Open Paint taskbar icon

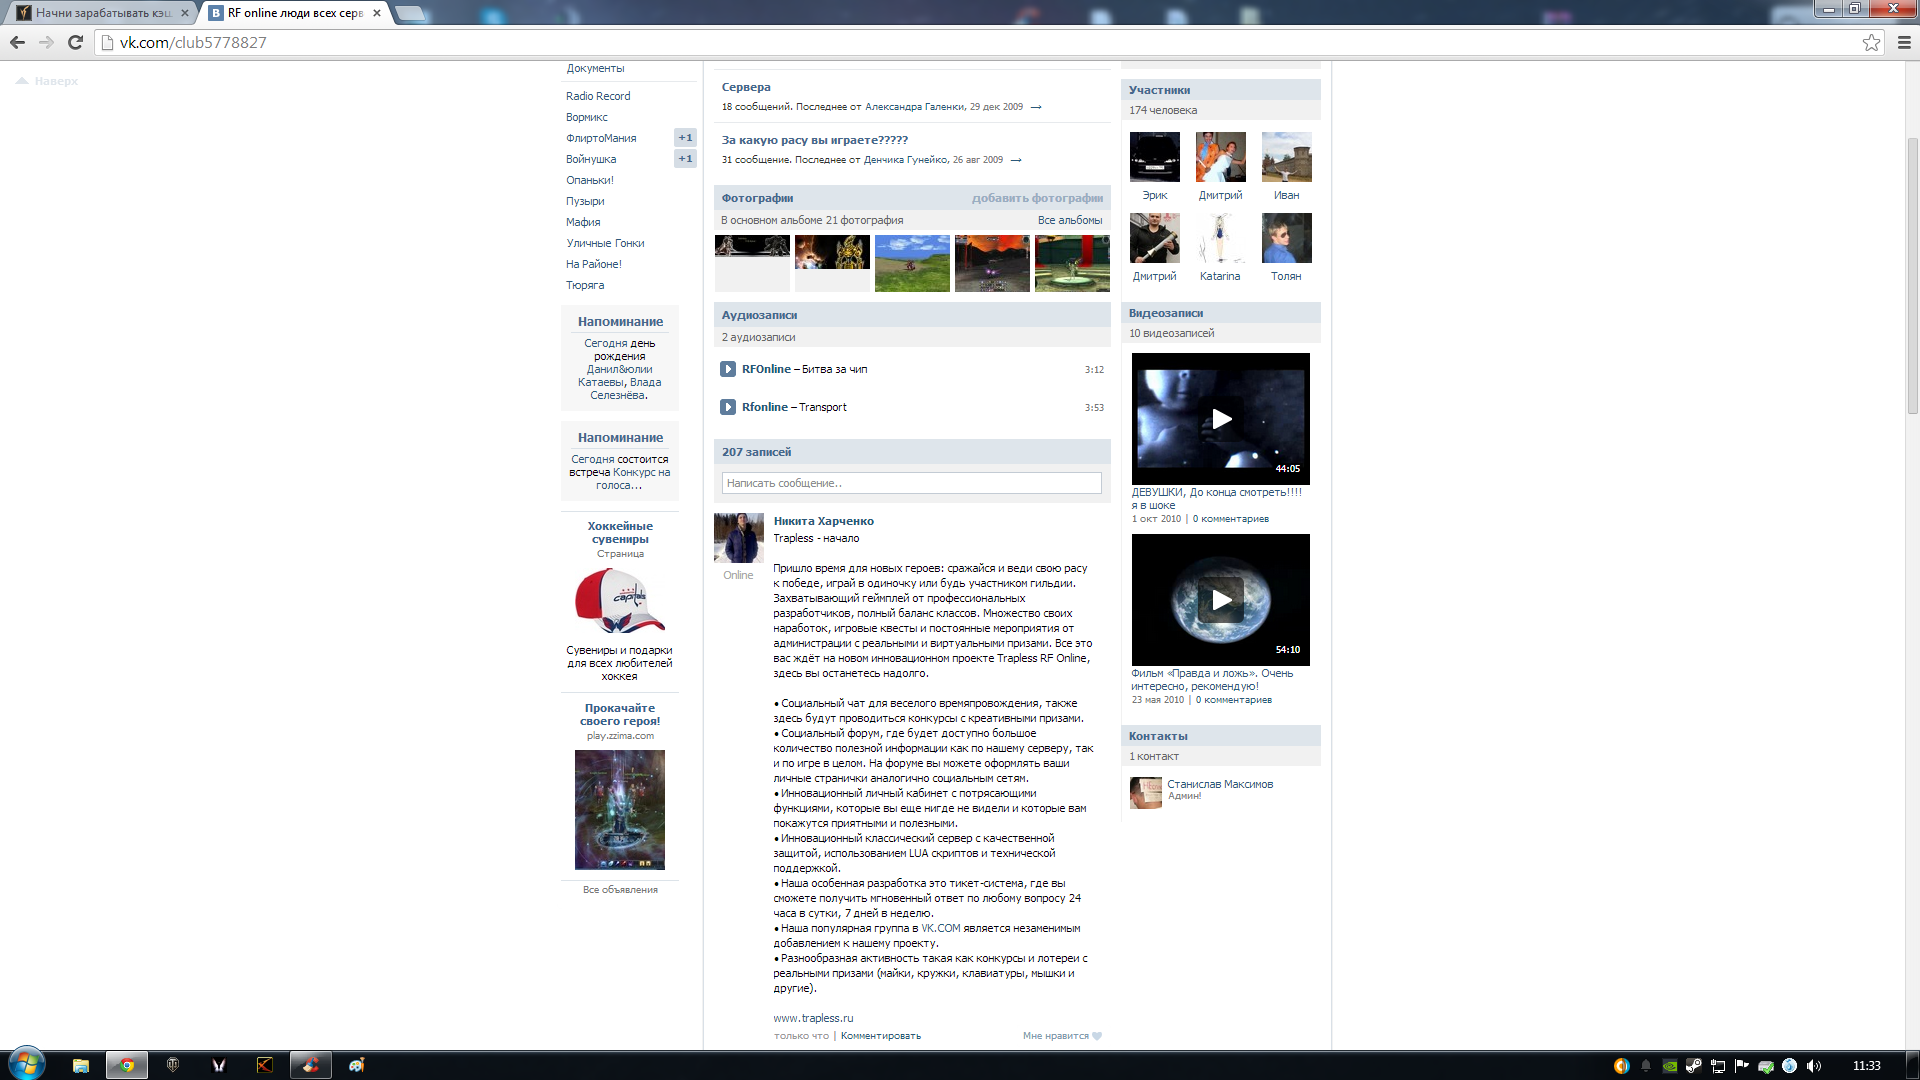pos(357,1065)
